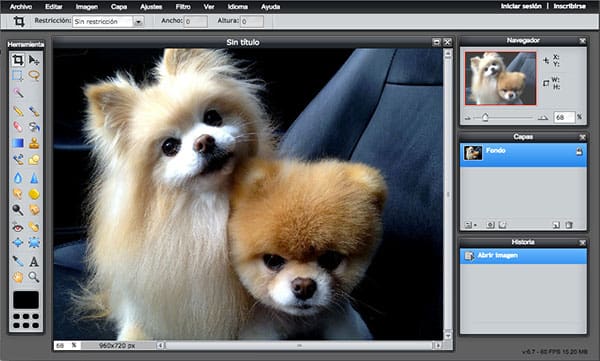Select the Smudge finger tool
600x361 pixels.
pos(18,194)
